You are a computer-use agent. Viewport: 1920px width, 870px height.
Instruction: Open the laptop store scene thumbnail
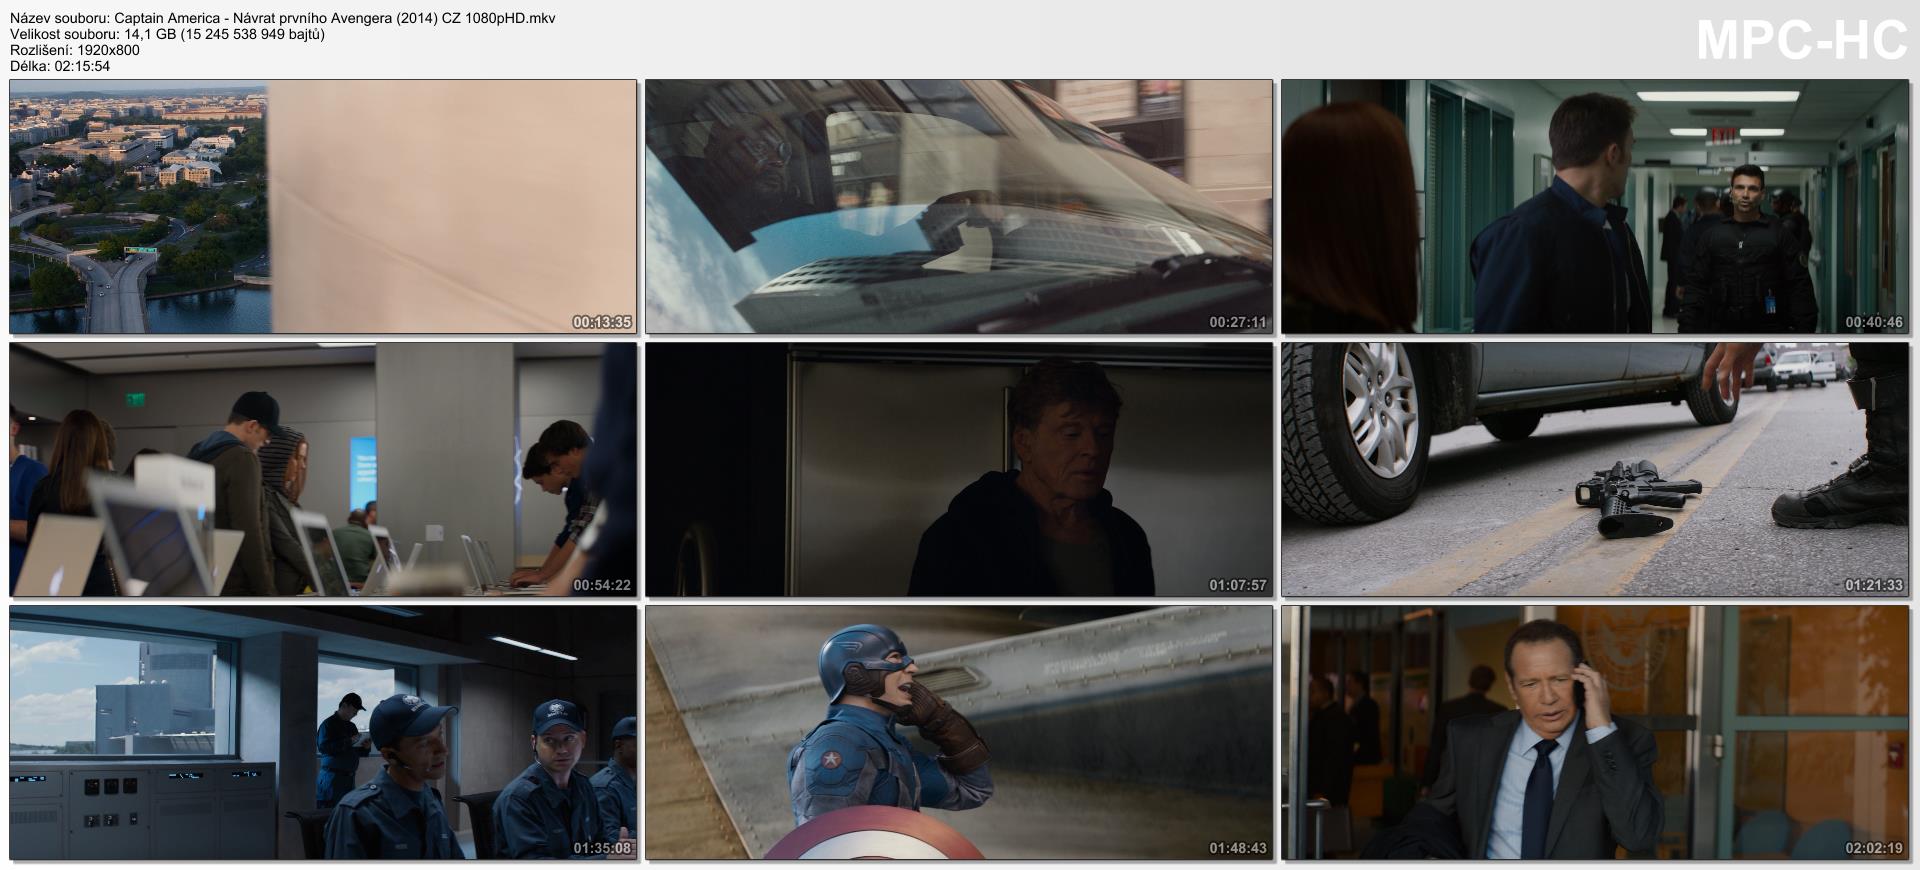pos(323,469)
